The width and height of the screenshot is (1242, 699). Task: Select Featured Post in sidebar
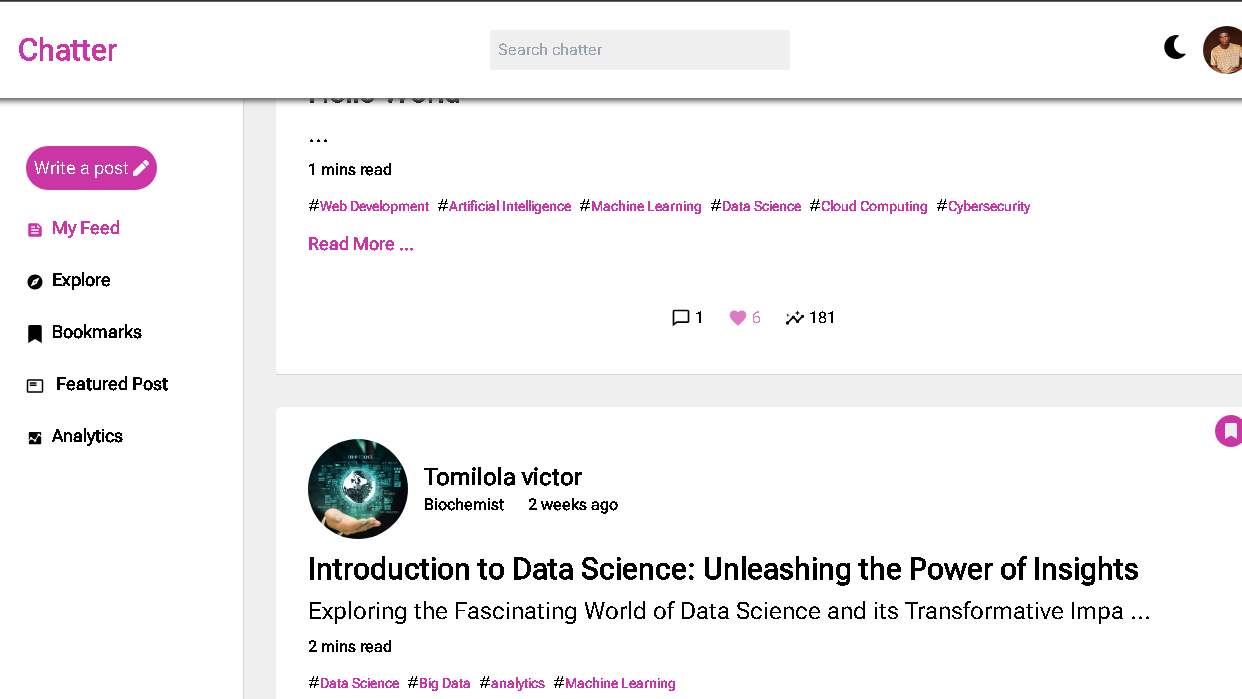(111, 384)
